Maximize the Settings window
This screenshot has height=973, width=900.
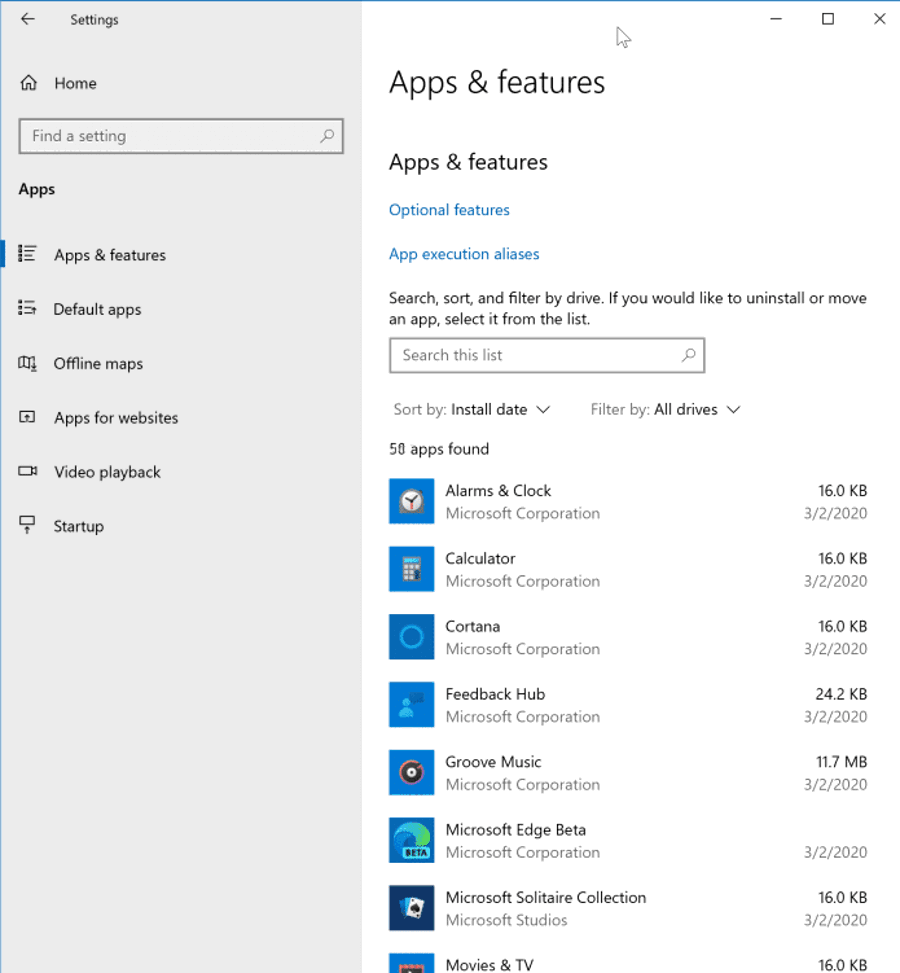point(828,19)
